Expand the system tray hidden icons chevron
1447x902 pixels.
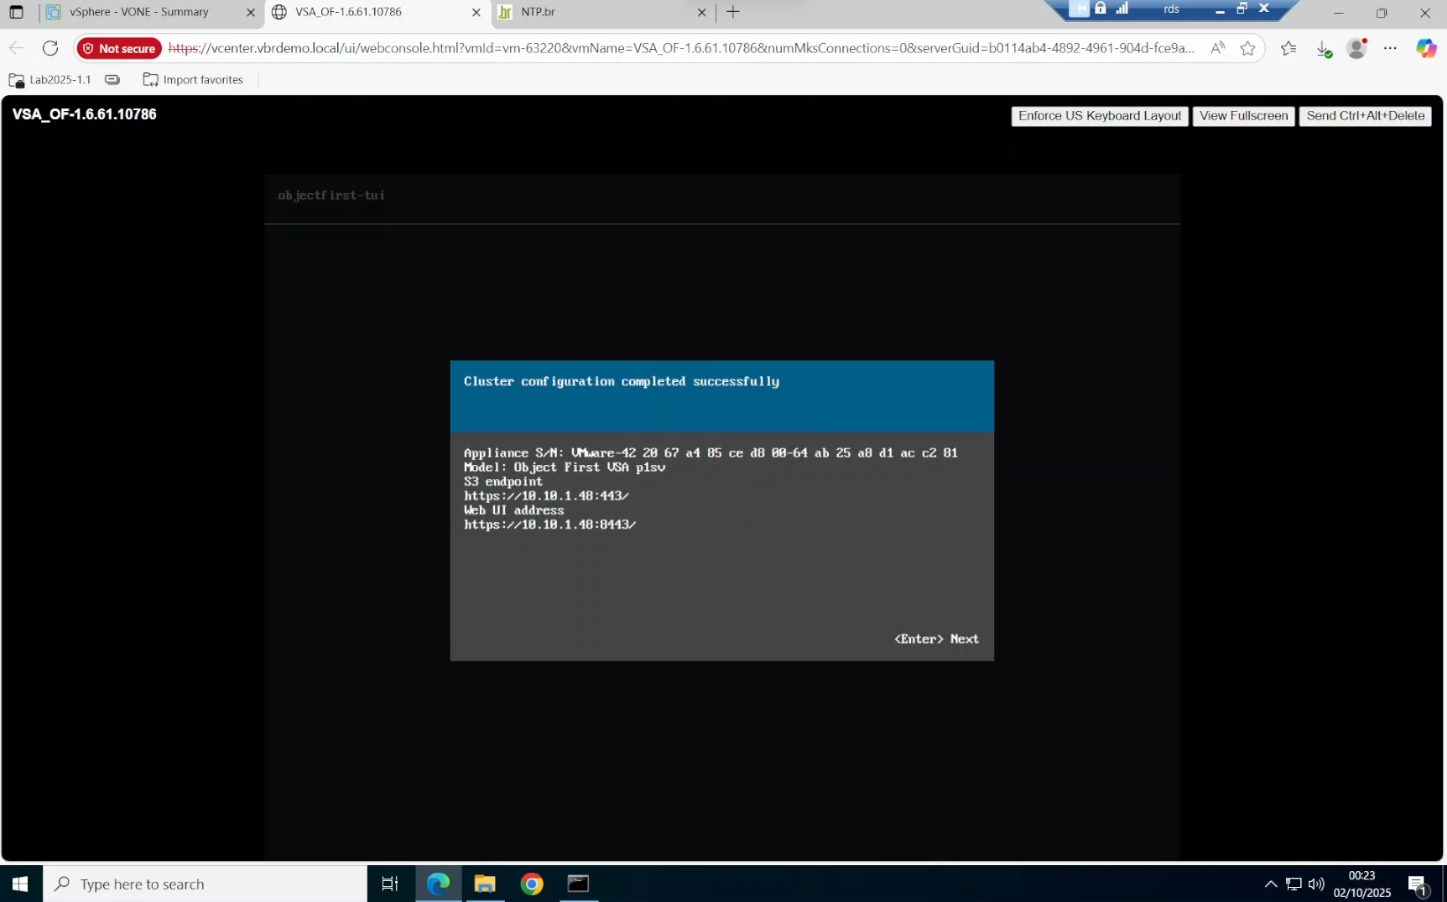[x=1270, y=884]
